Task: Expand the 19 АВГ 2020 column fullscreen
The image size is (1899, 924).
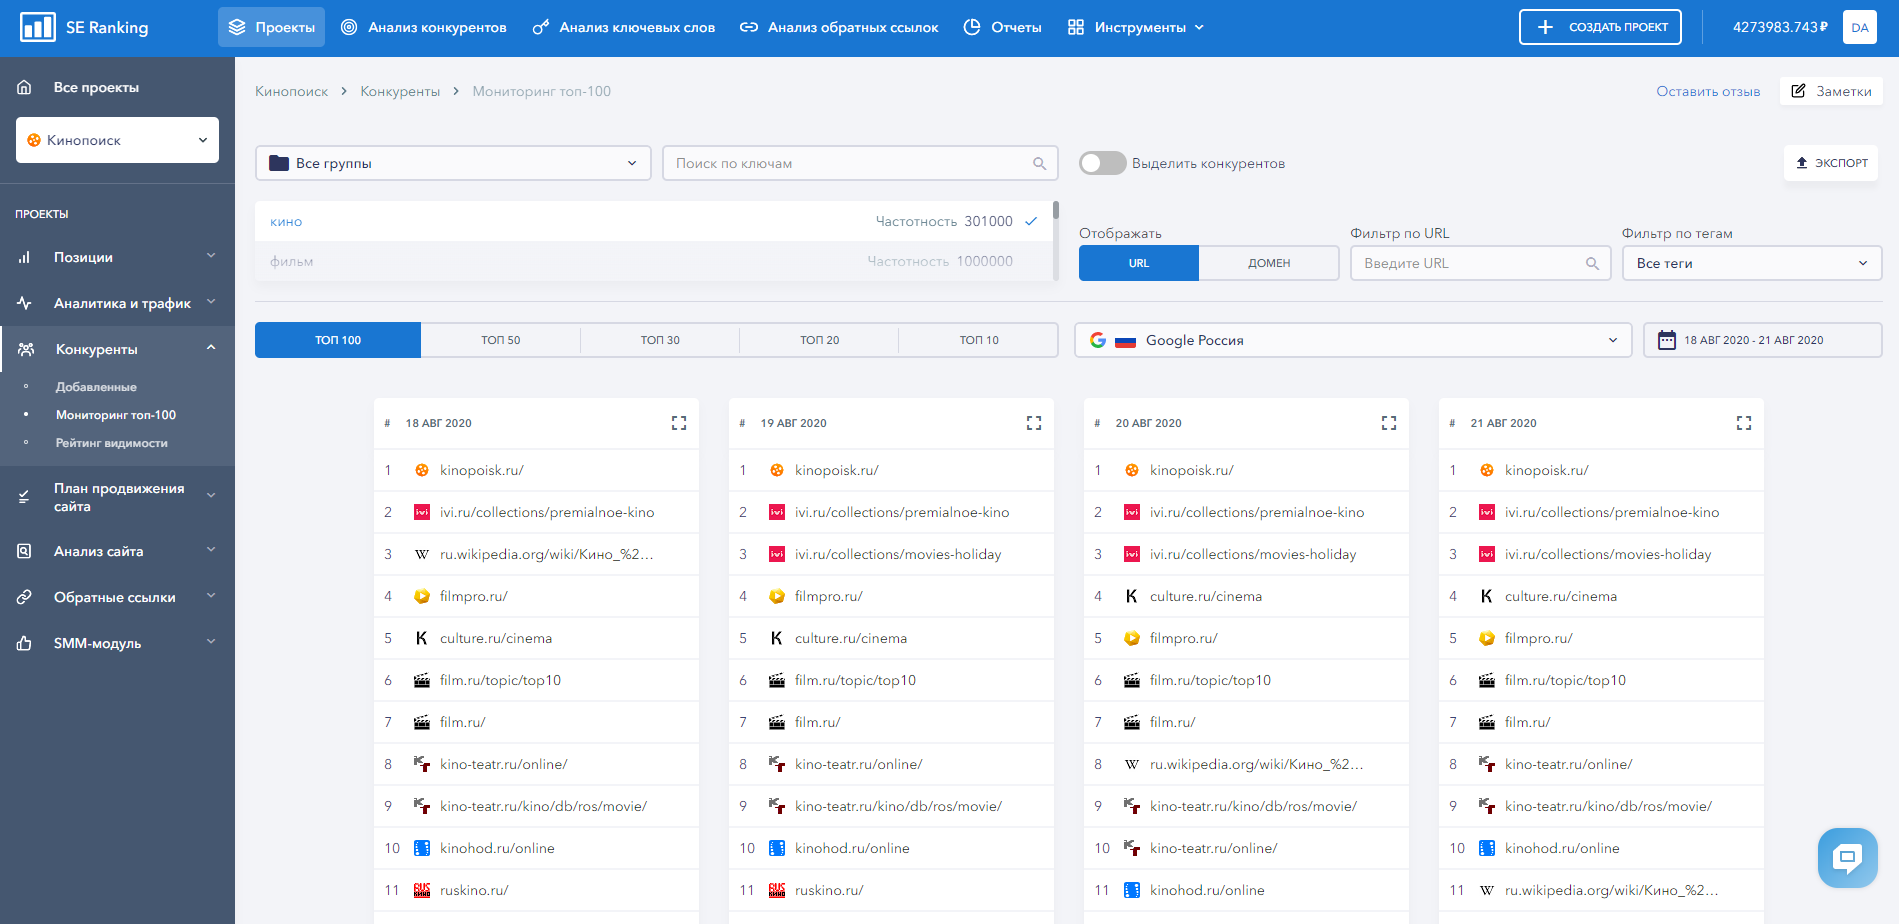Action: 1034,423
